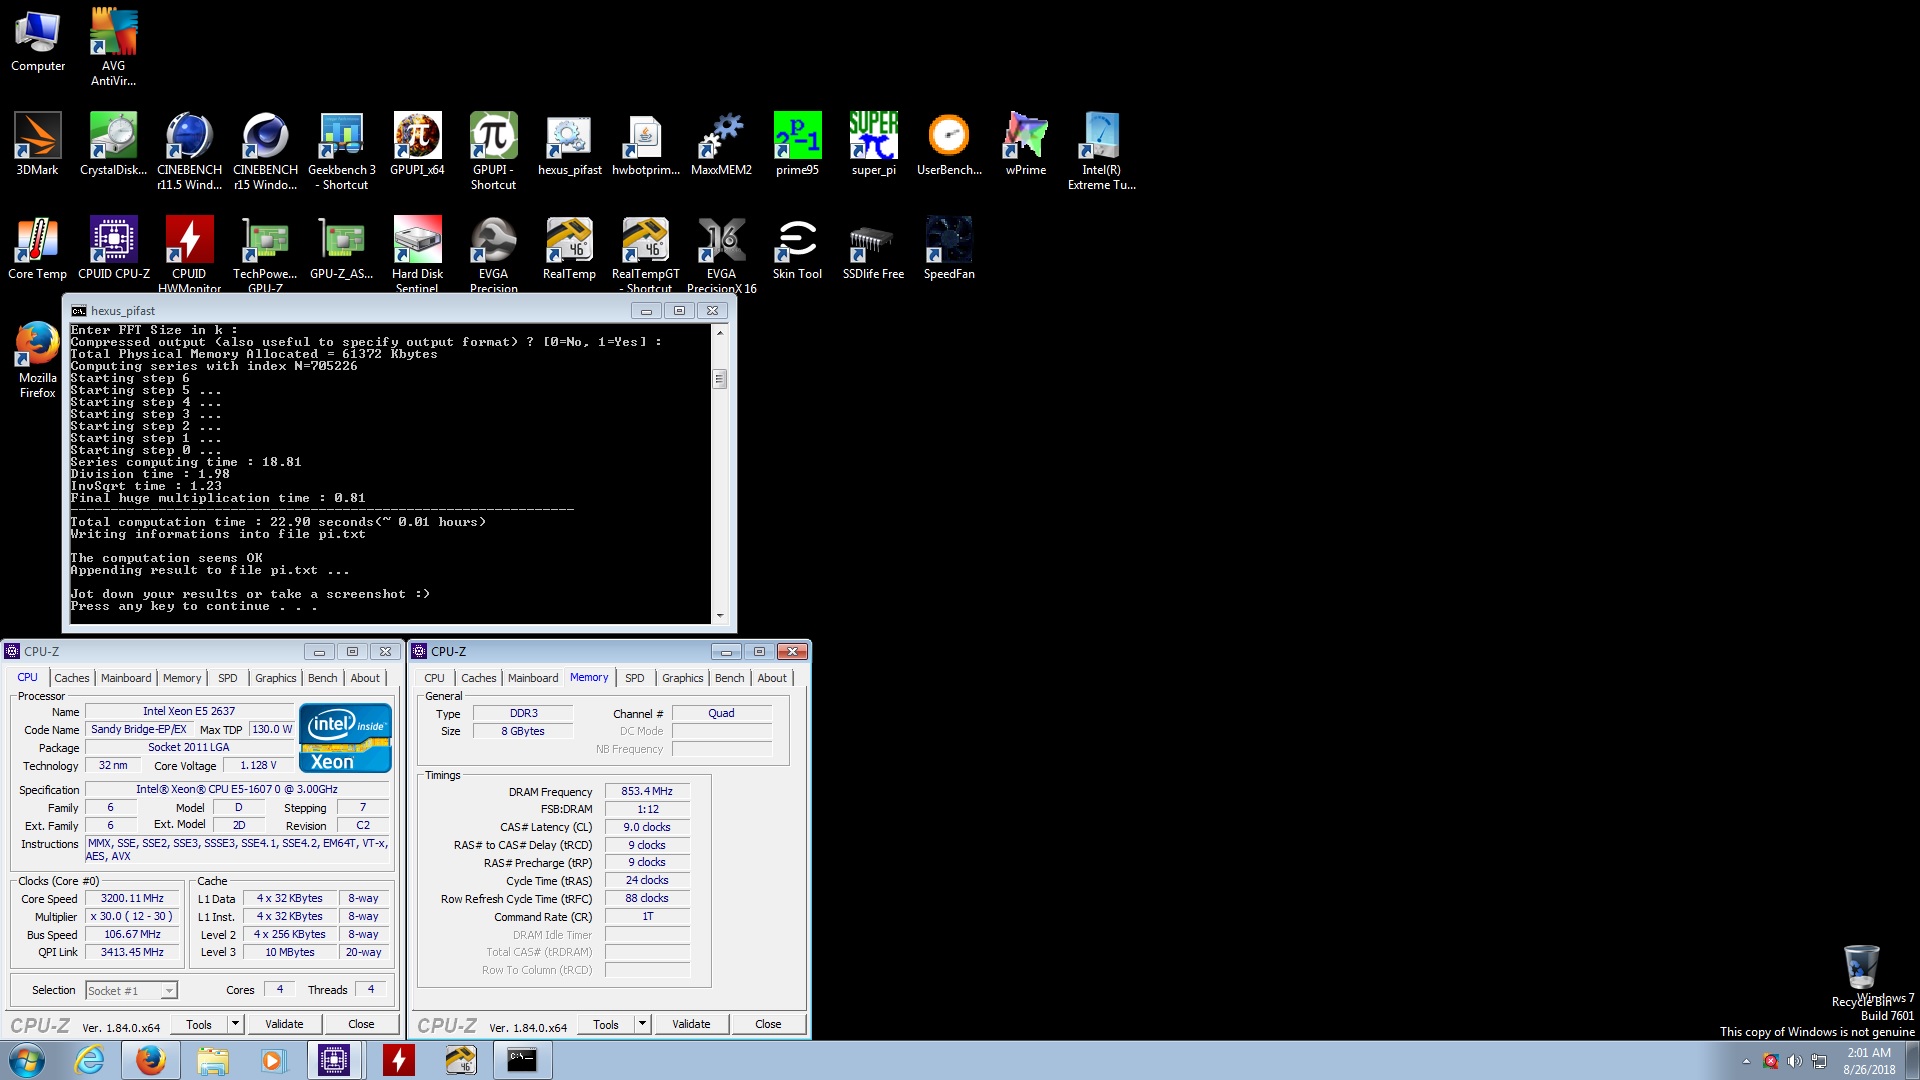Open the AVG AntiVirus desktop icon
This screenshot has width=1920, height=1080.
113,46
